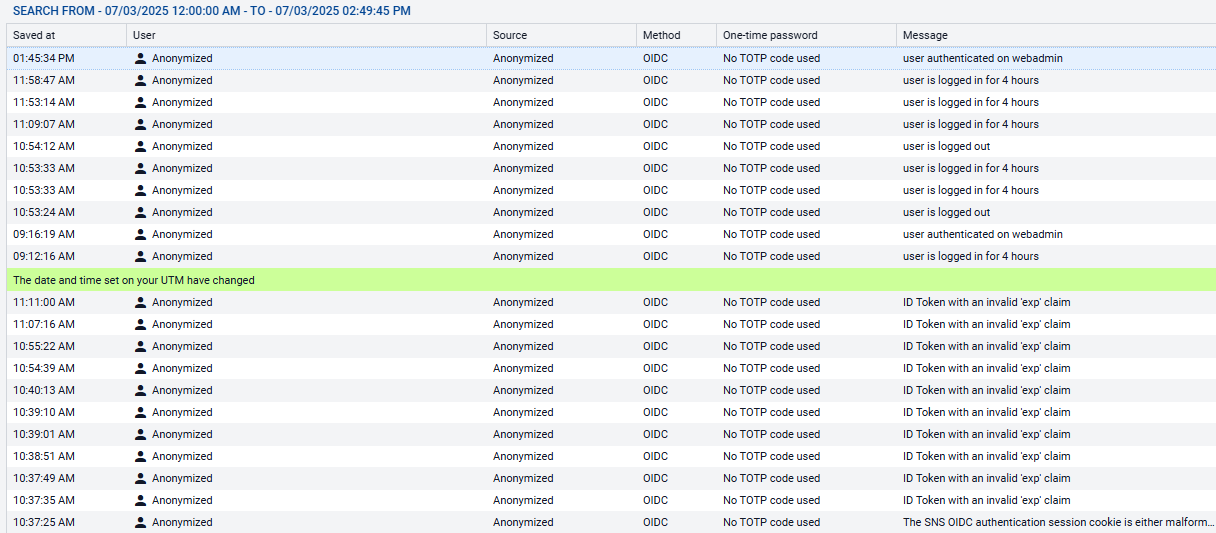
Task: Click user icon in 10:54:12 AM row
Action: (141, 146)
